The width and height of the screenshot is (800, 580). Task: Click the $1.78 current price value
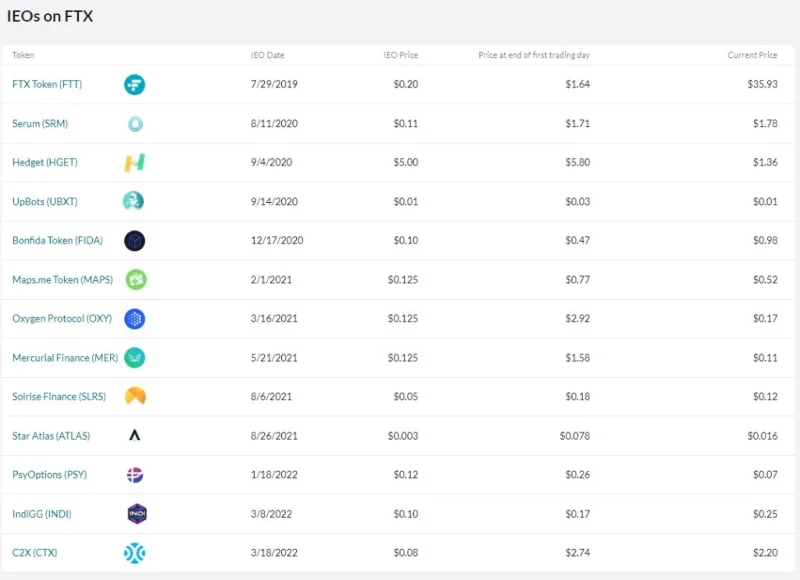click(765, 123)
